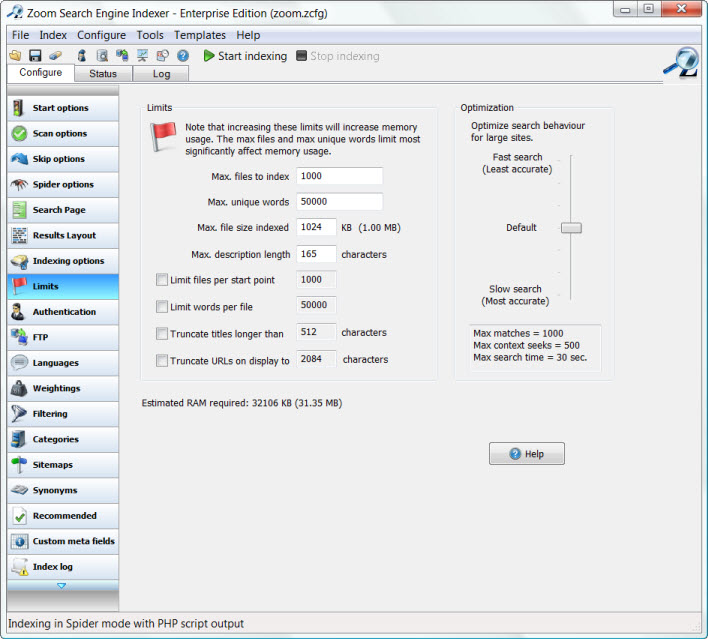Open Results Layout in the sidebar
Screen dimensions: 708x639
(x=63, y=235)
